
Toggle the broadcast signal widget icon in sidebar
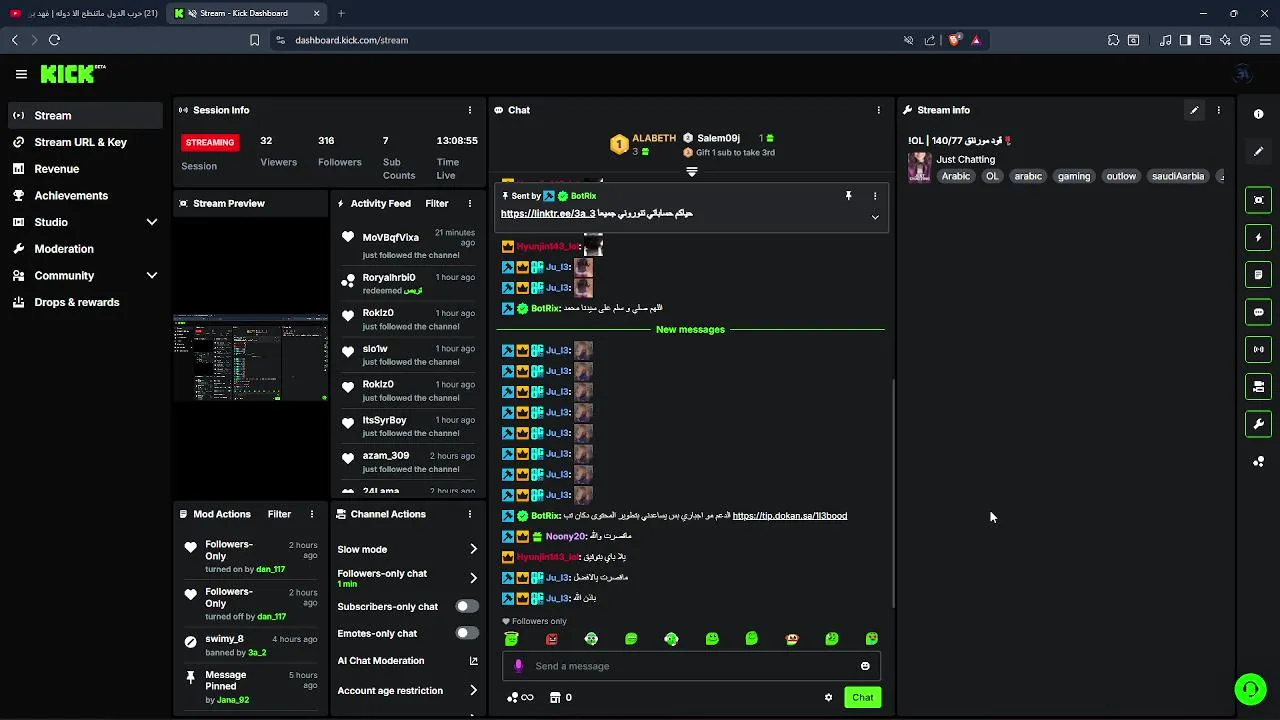1258,349
